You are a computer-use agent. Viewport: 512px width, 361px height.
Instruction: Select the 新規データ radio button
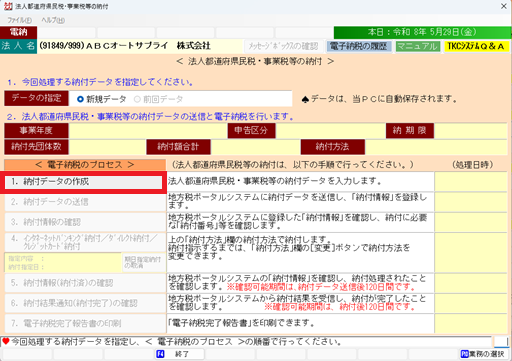(x=101, y=99)
